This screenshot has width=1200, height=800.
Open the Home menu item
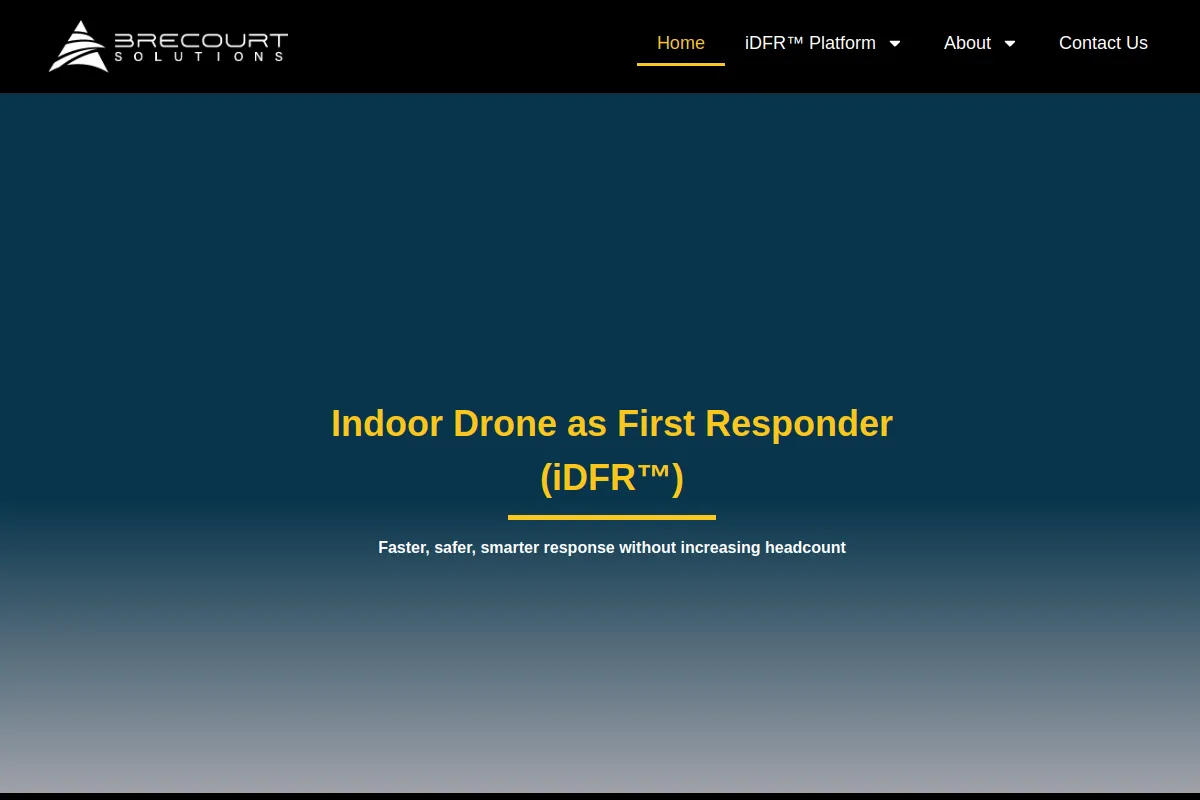click(x=681, y=43)
